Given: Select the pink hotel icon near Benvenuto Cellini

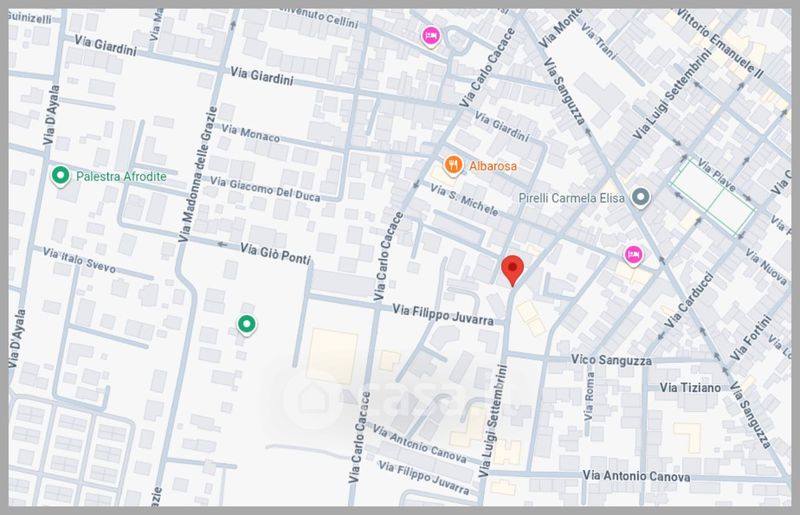Looking at the screenshot, I should [x=430, y=36].
